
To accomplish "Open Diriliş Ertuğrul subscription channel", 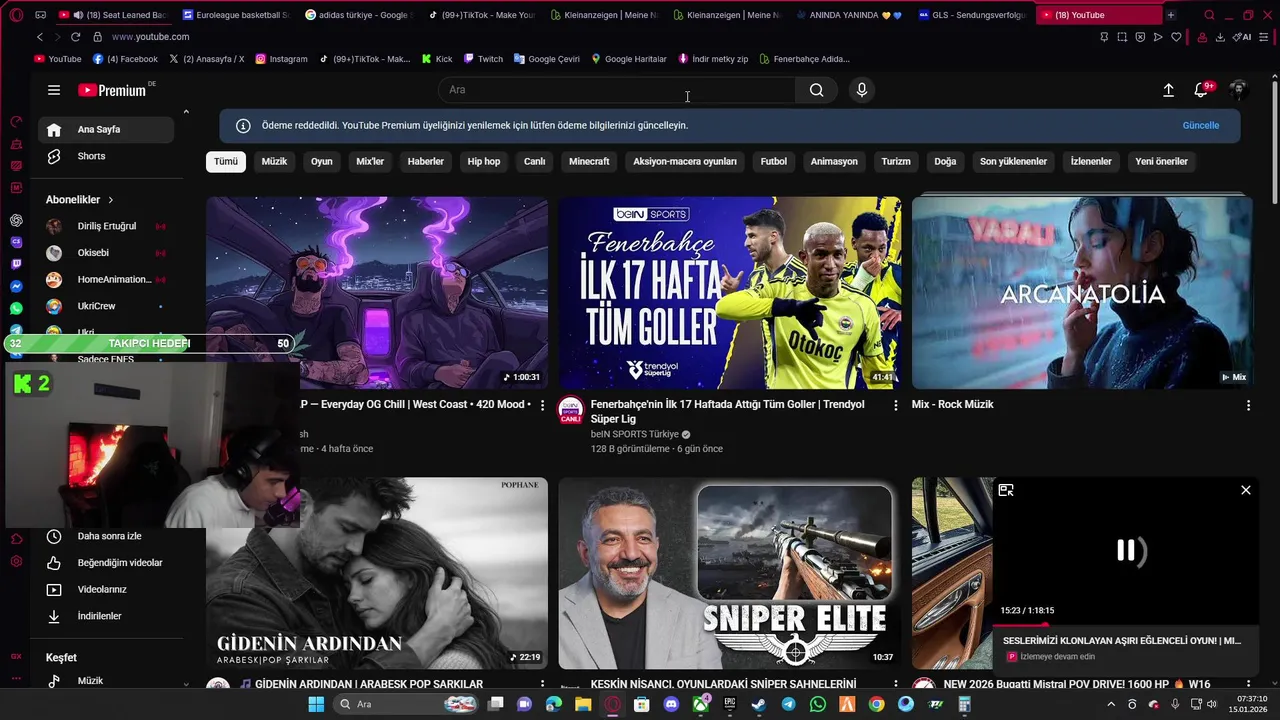I will pos(106,226).
